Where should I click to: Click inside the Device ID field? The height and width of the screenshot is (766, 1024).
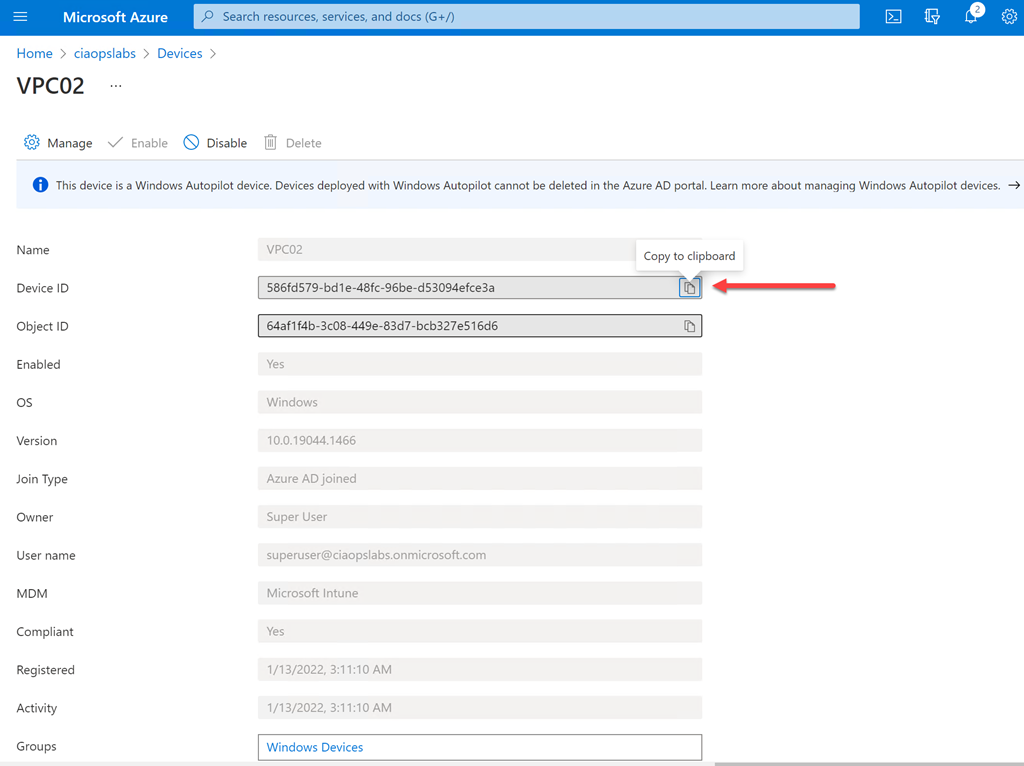click(x=465, y=288)
